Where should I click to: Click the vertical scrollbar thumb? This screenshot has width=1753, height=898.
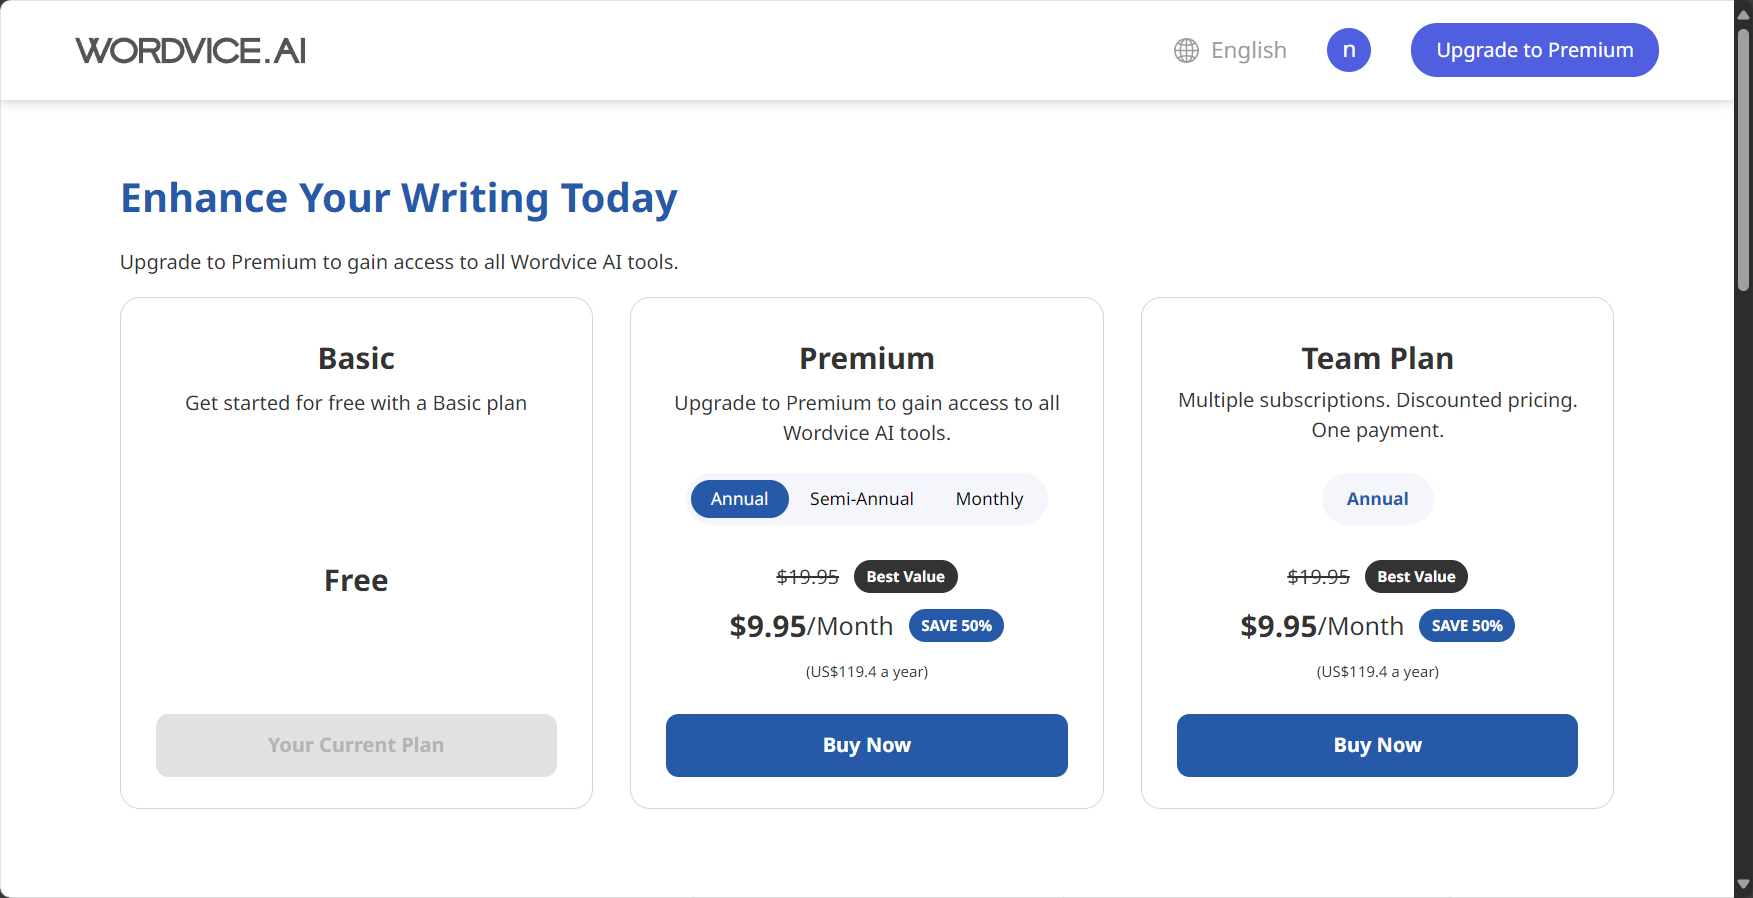pos(1744,160)
